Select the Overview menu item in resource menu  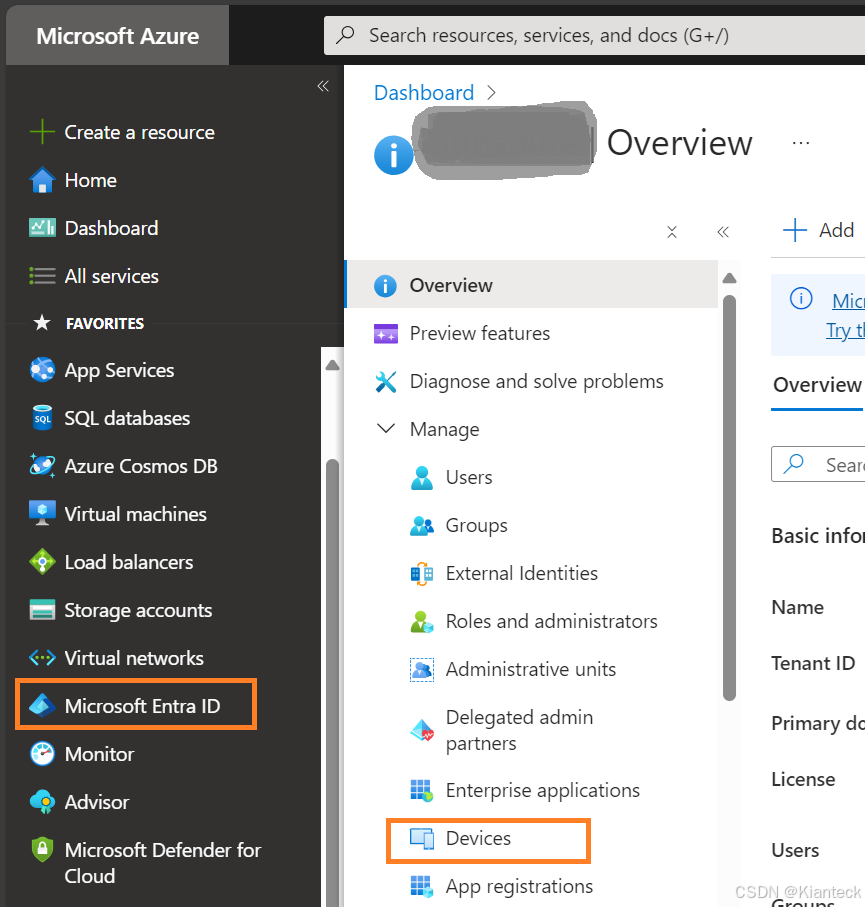(532, 285)
